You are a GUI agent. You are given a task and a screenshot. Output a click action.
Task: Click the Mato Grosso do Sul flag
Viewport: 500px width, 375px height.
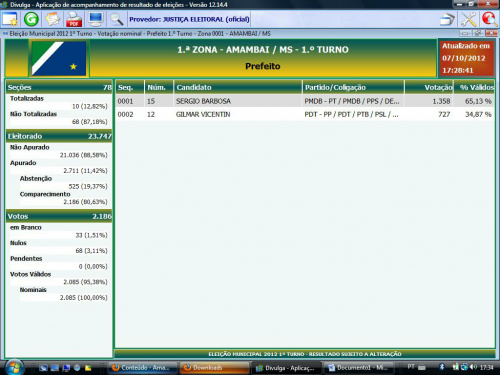click(59, 58)
